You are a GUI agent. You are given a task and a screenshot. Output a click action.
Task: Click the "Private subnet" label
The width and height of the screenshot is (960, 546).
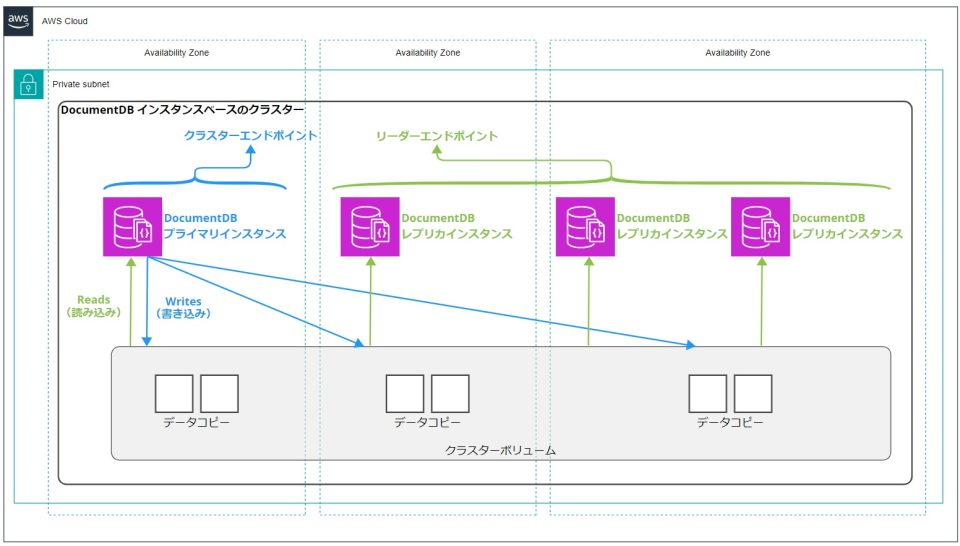pos(81,84)
